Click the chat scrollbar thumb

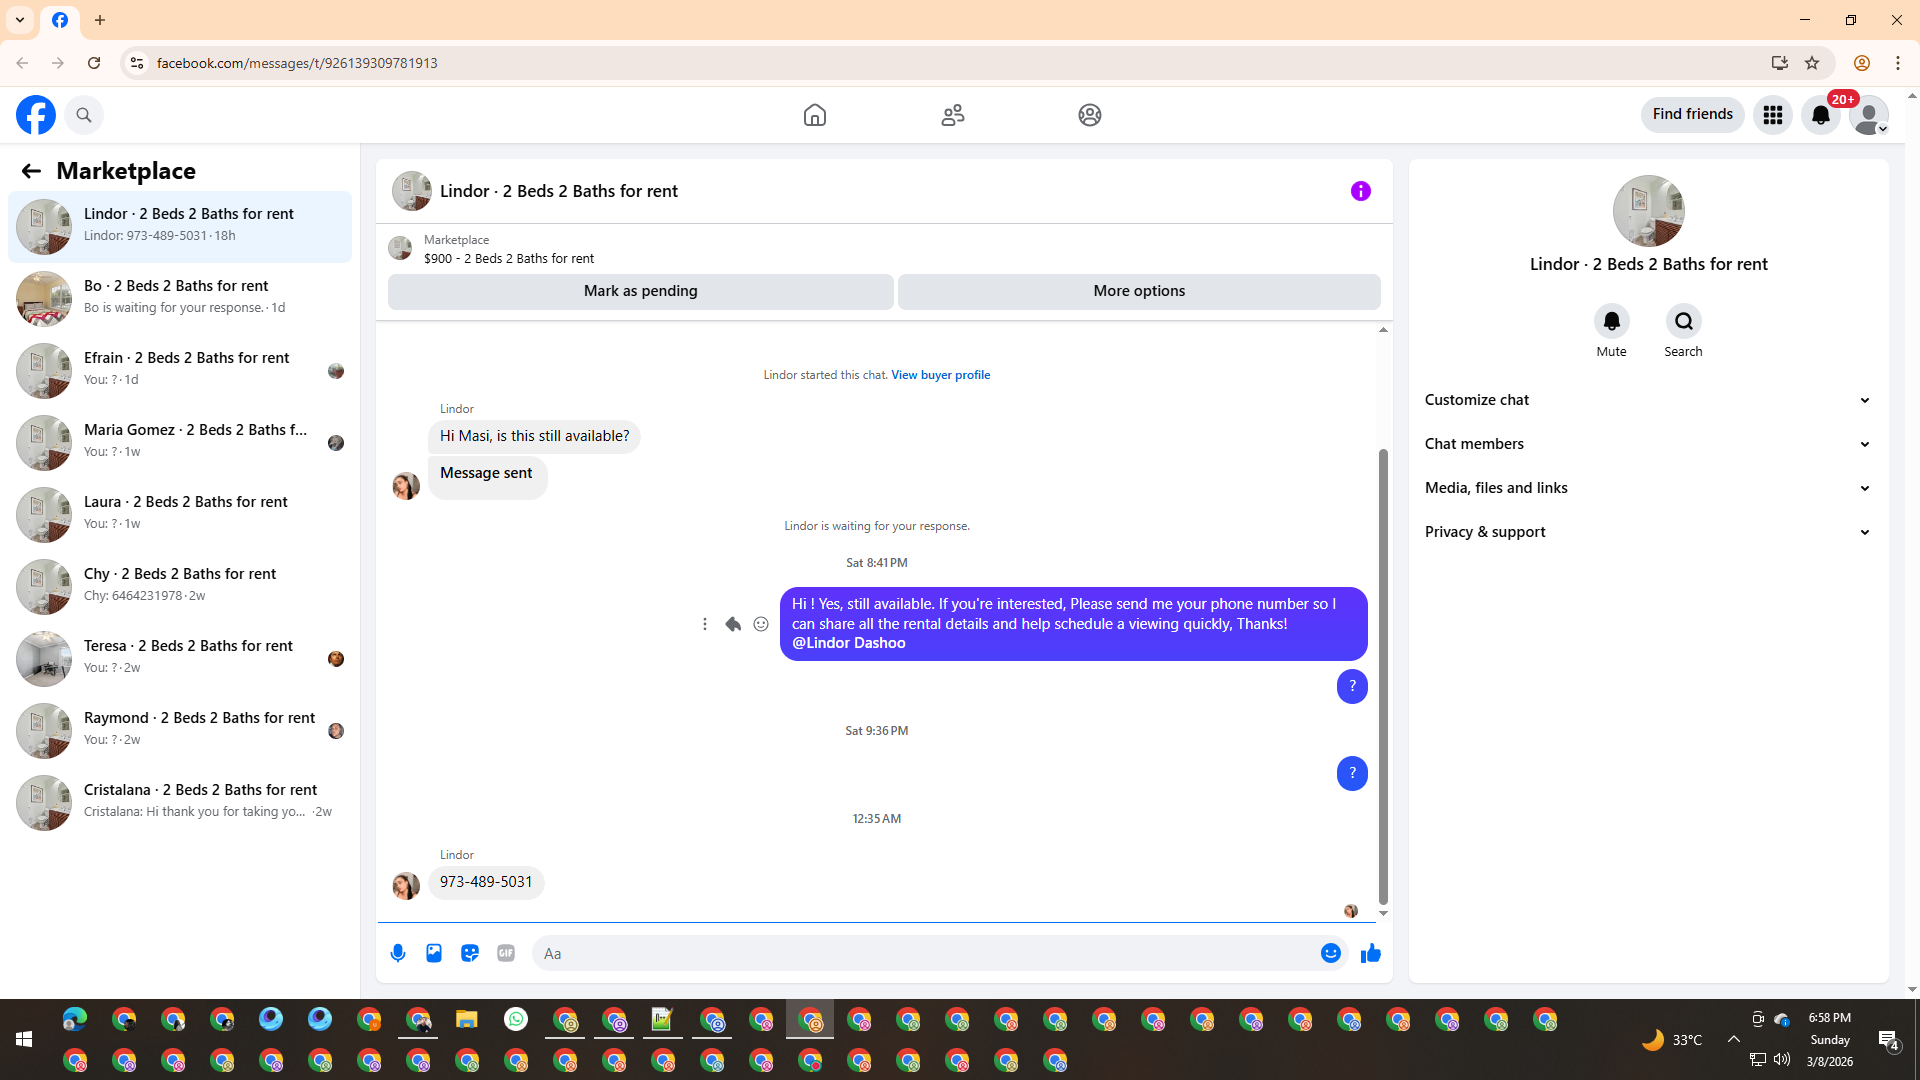point(1383,675)
